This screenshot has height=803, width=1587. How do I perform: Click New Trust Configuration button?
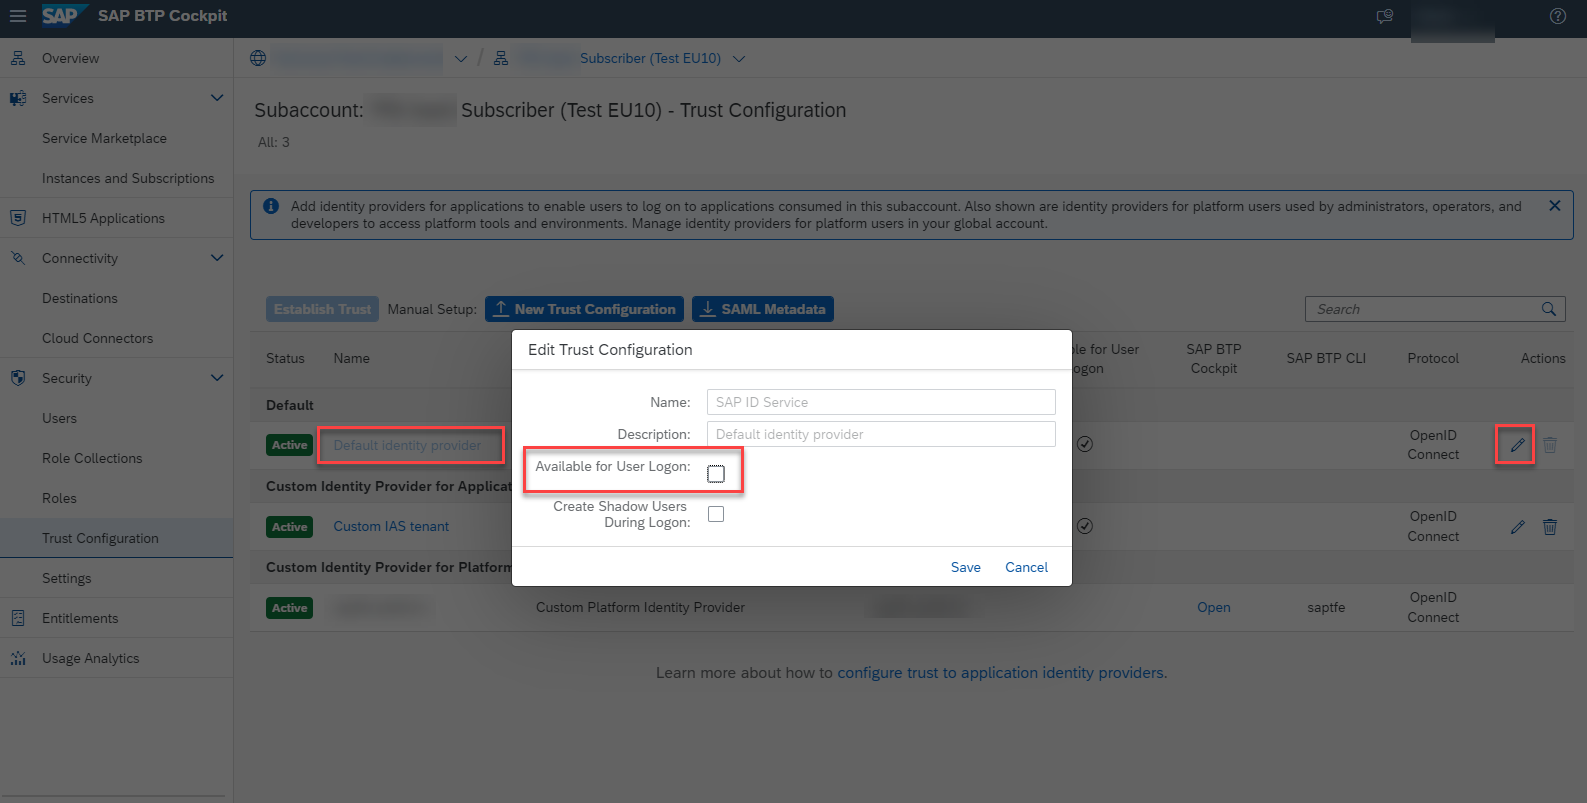pyautogui.click(x=584, y=309)
